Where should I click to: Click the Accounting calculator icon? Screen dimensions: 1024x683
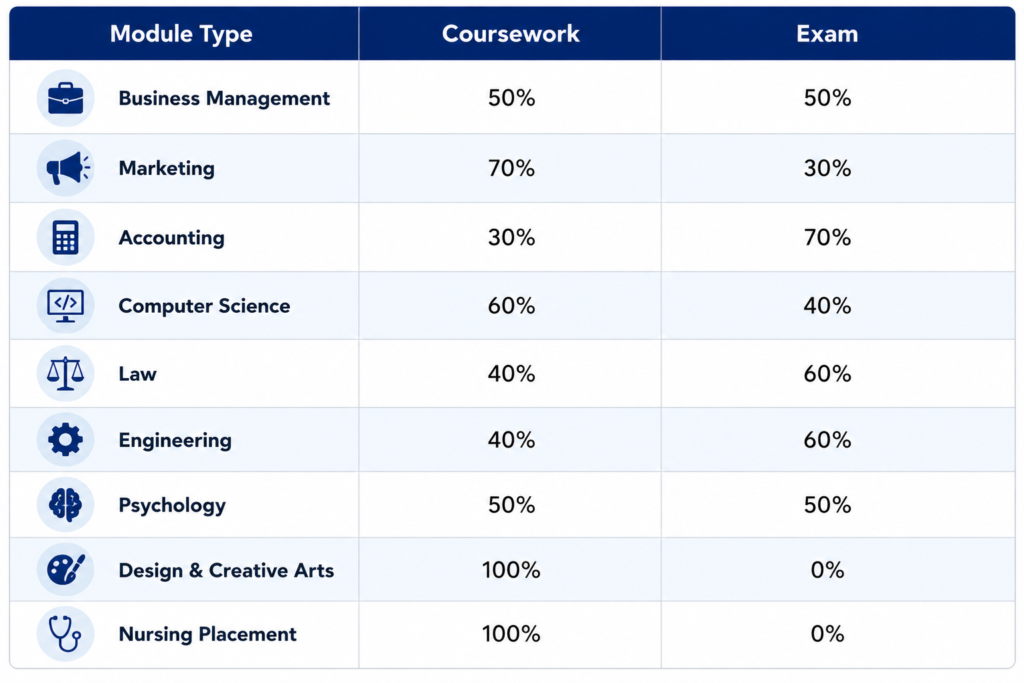[65, 237]
